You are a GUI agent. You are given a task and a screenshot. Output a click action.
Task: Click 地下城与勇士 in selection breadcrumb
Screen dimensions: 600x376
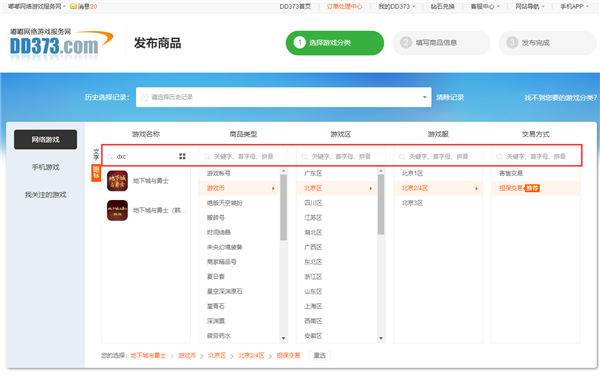point(148,355)
